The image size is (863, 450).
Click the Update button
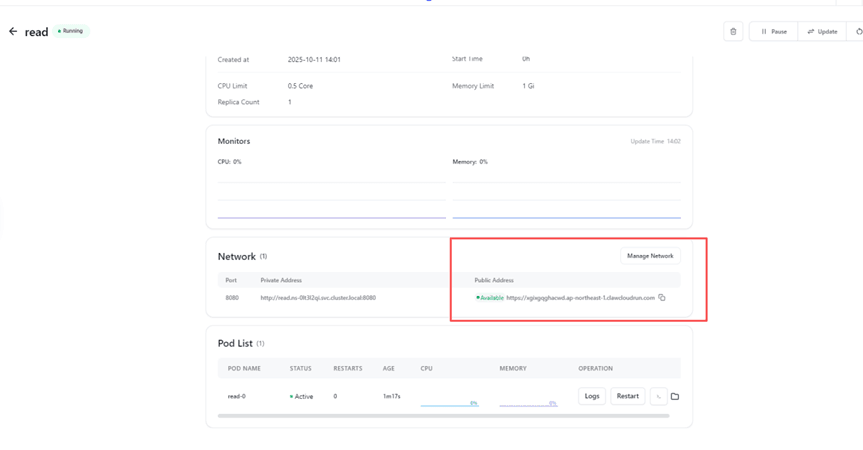pos(822,32)
